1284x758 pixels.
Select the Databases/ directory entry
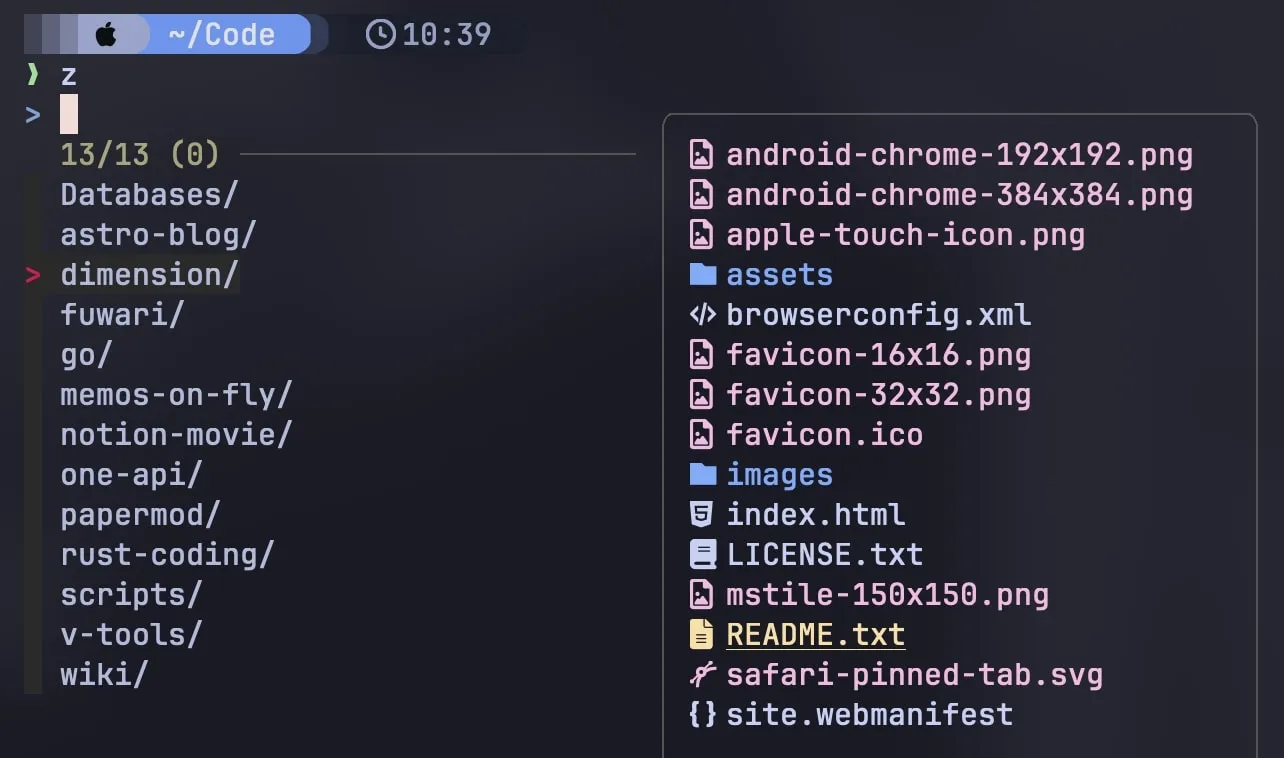pyautogui.click(x=149, y=195)
